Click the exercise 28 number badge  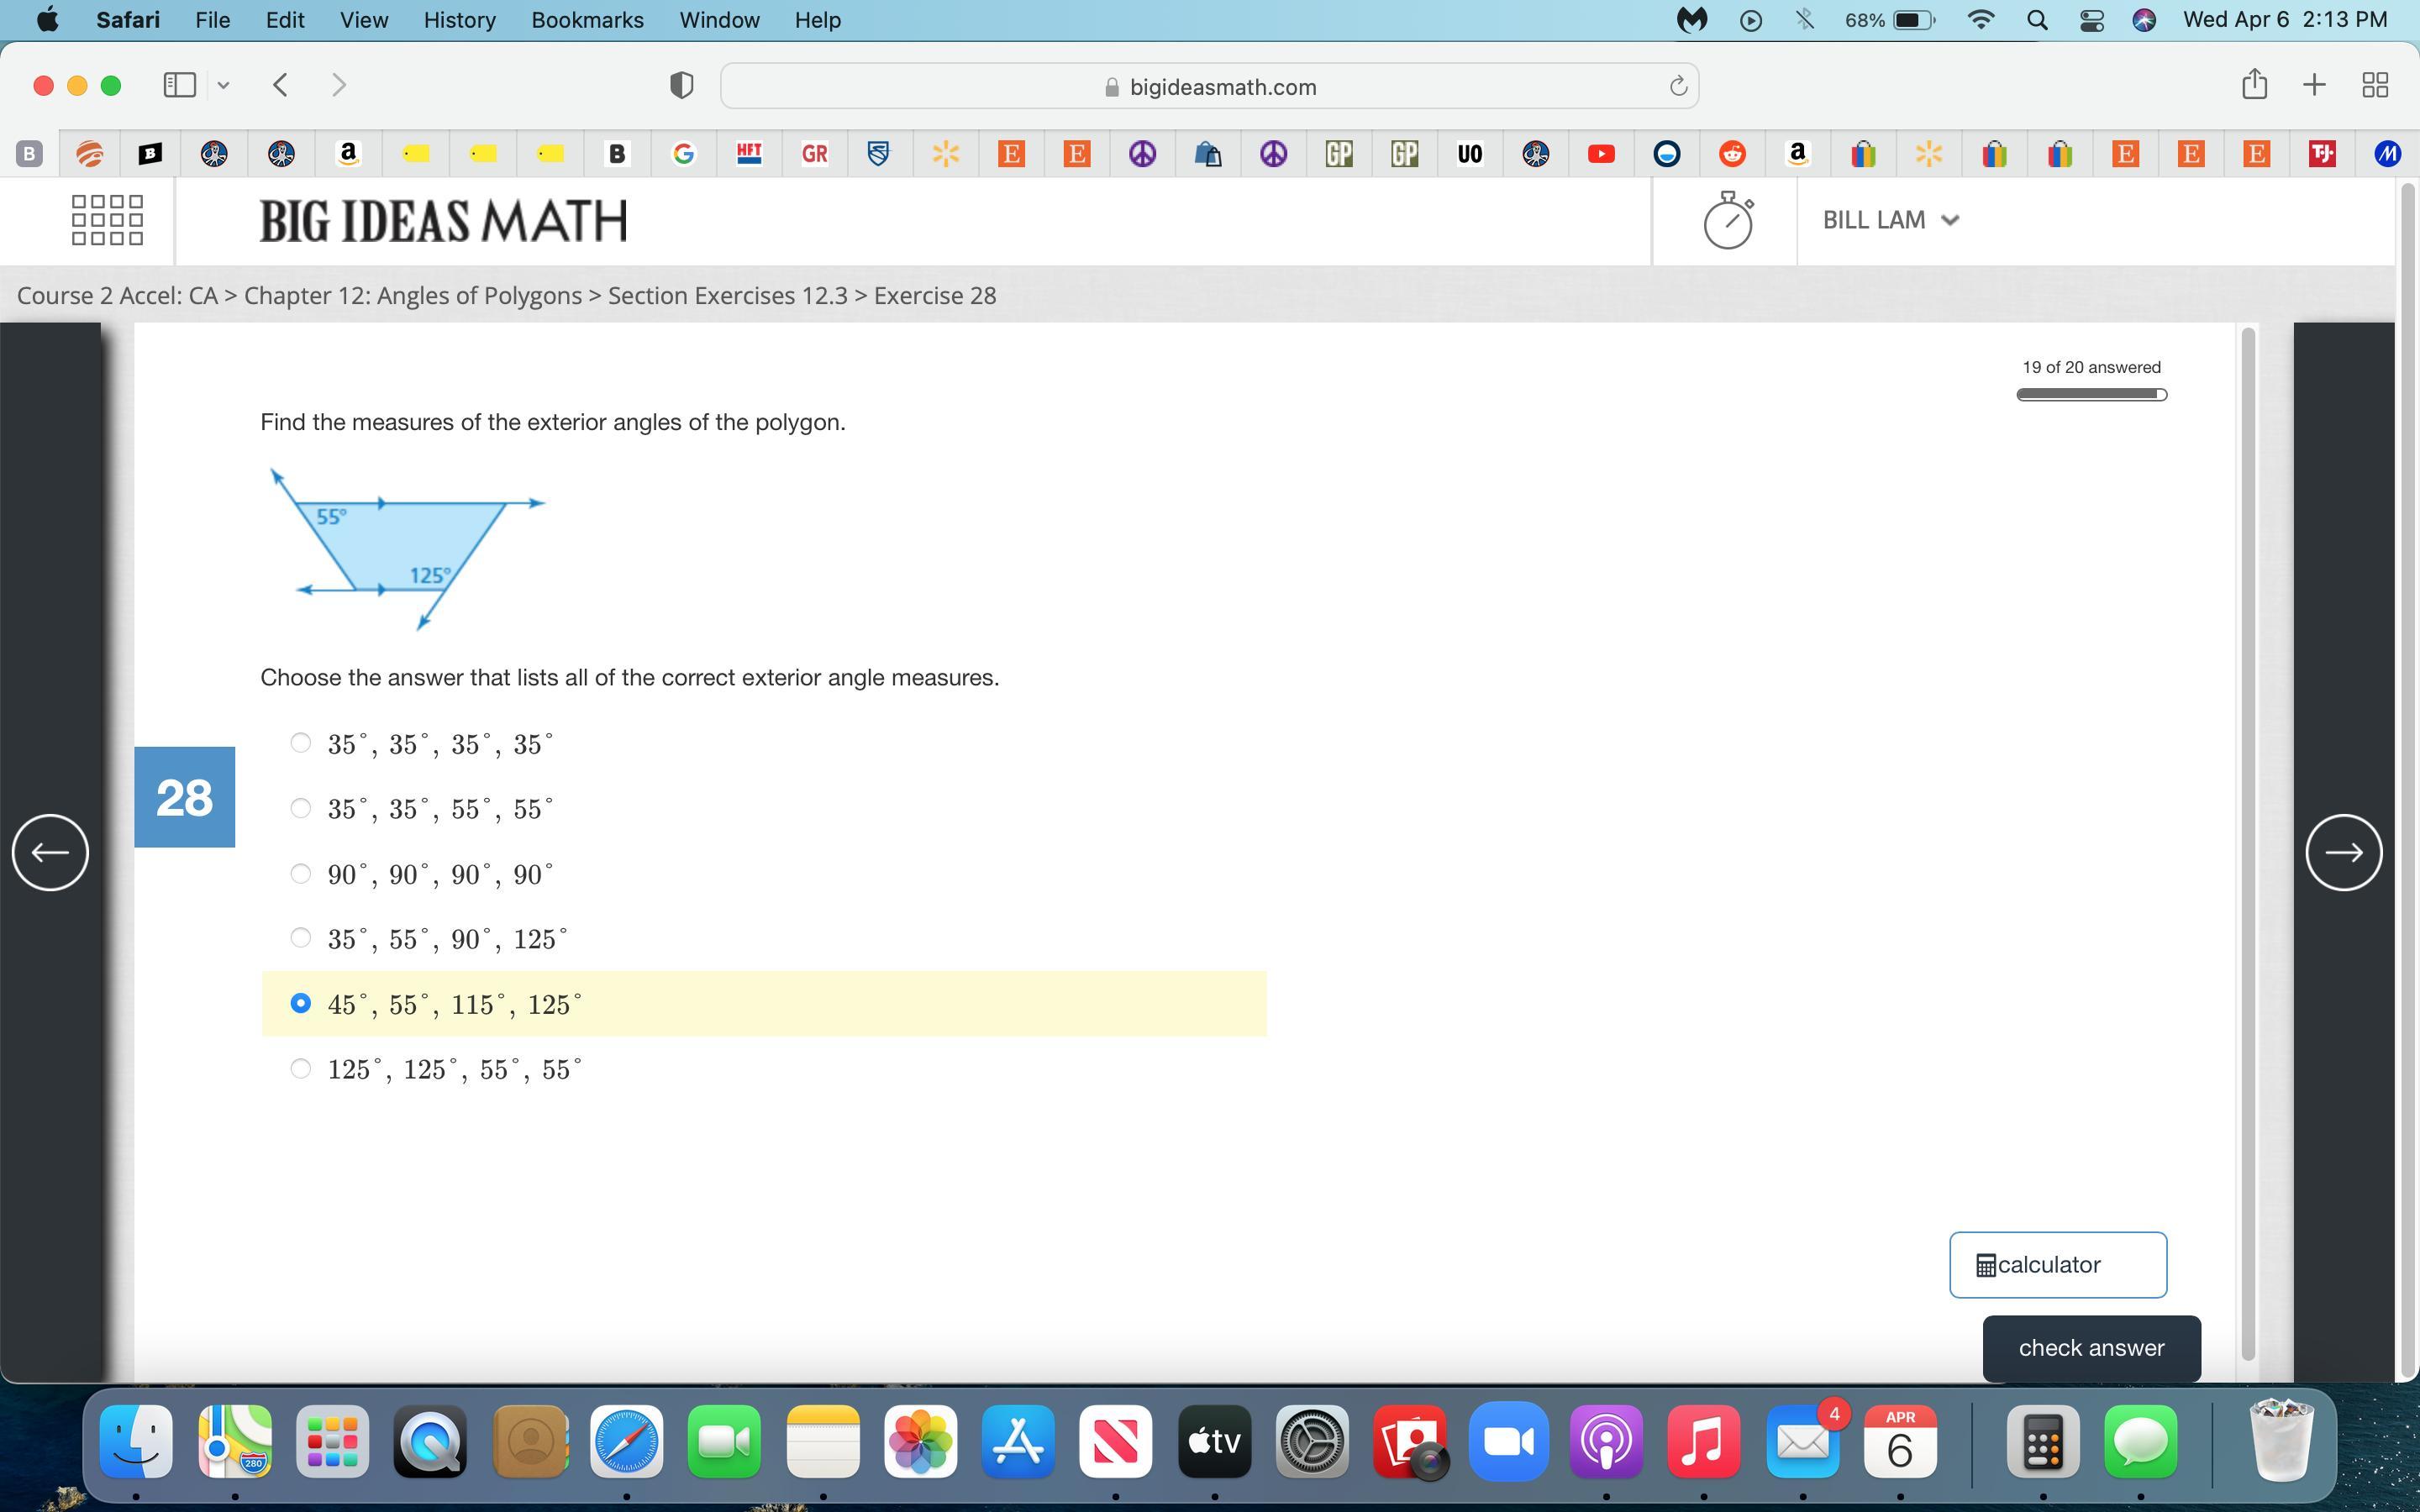pos(184,797)
